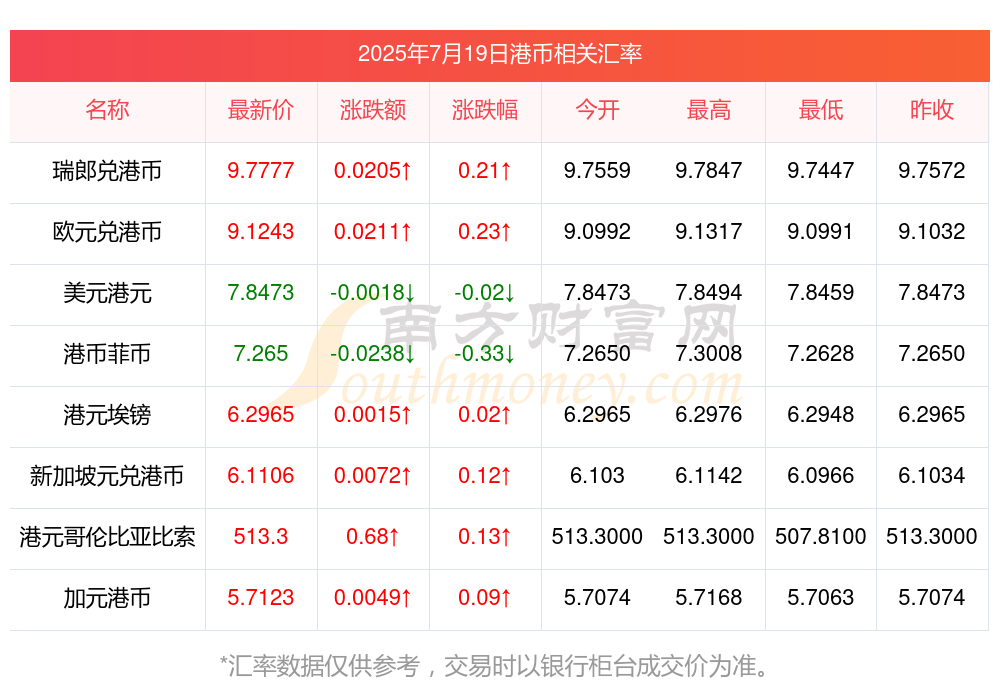Select the 港元埃镑 row name
The width and height of the screenshot is (1000, 698).
click(x=107, y=415)
